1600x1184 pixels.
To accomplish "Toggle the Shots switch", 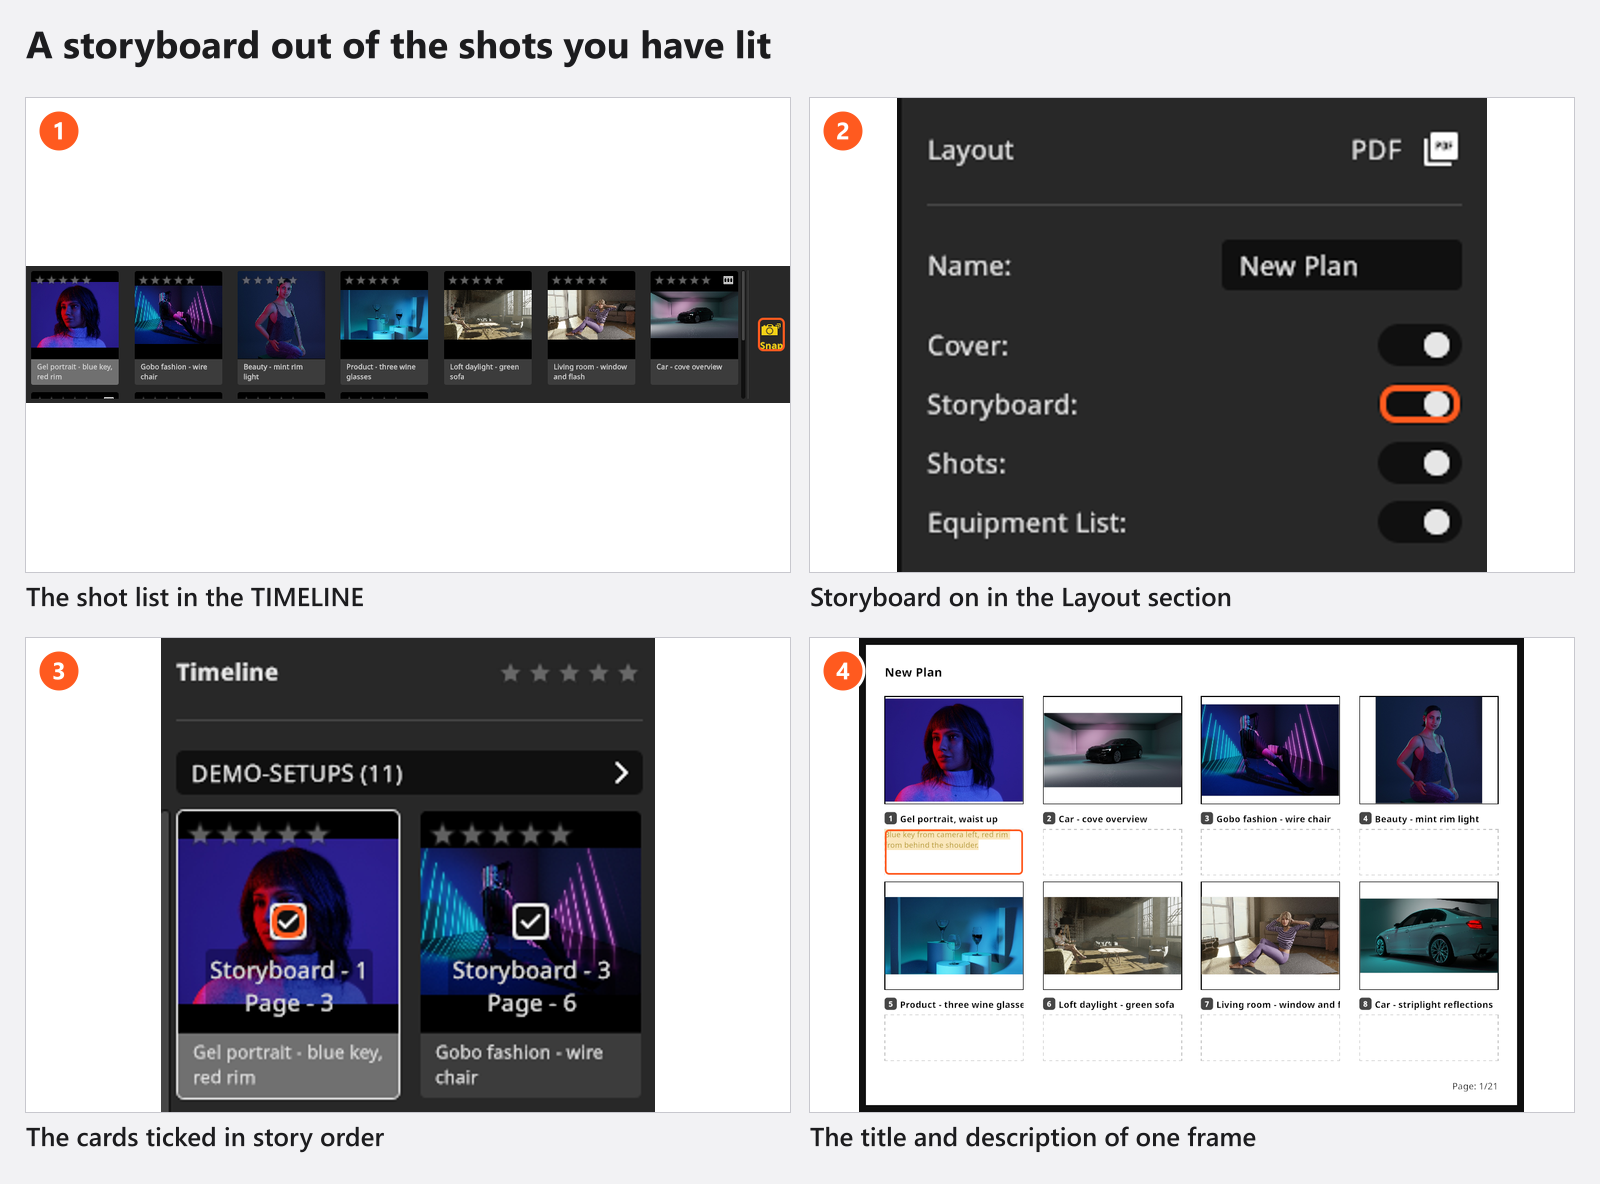I will click(x=1420, y=463).
